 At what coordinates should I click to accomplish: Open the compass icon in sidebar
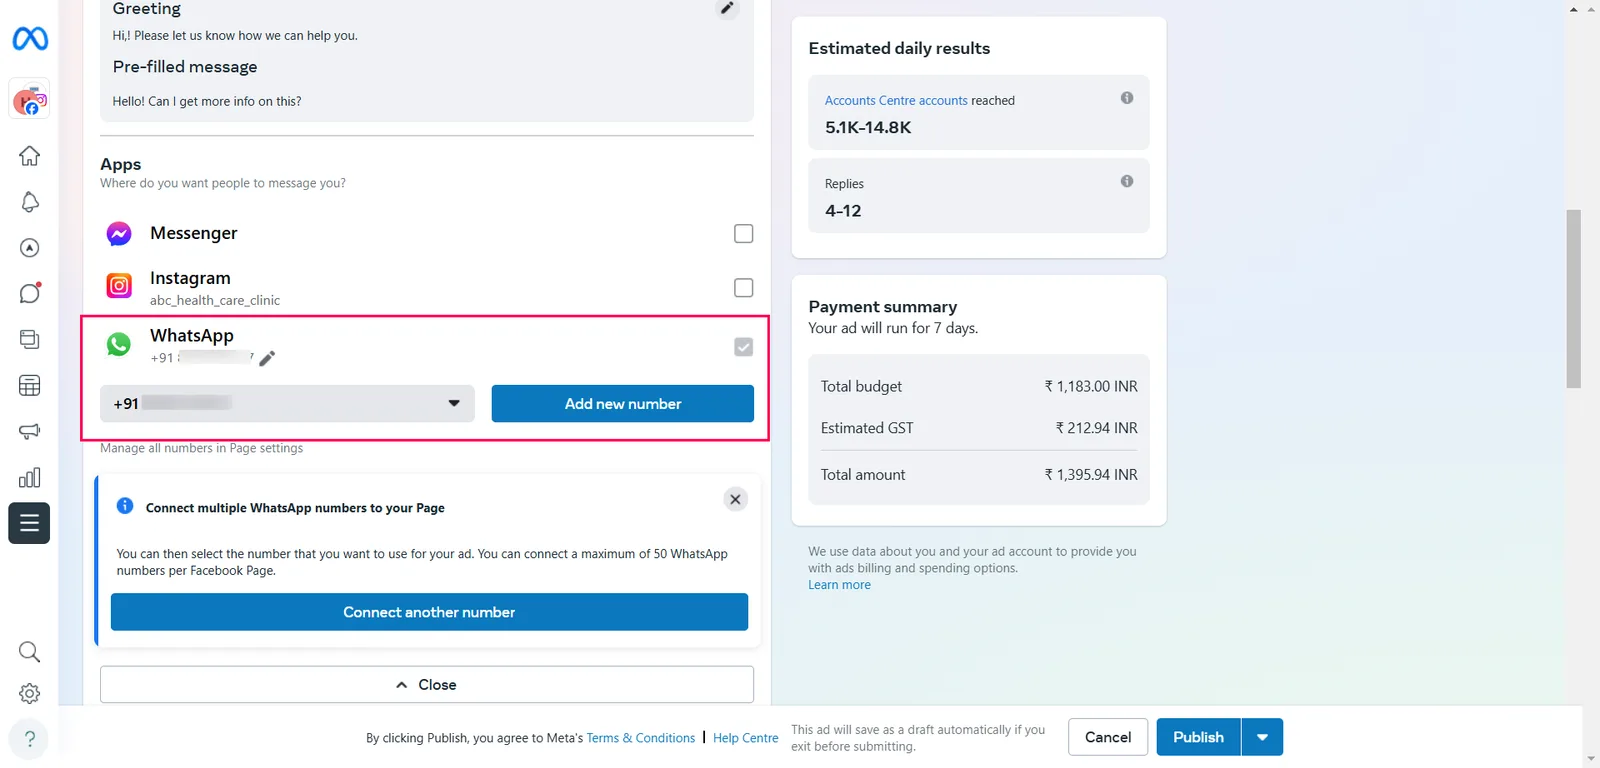pos(30,248)
